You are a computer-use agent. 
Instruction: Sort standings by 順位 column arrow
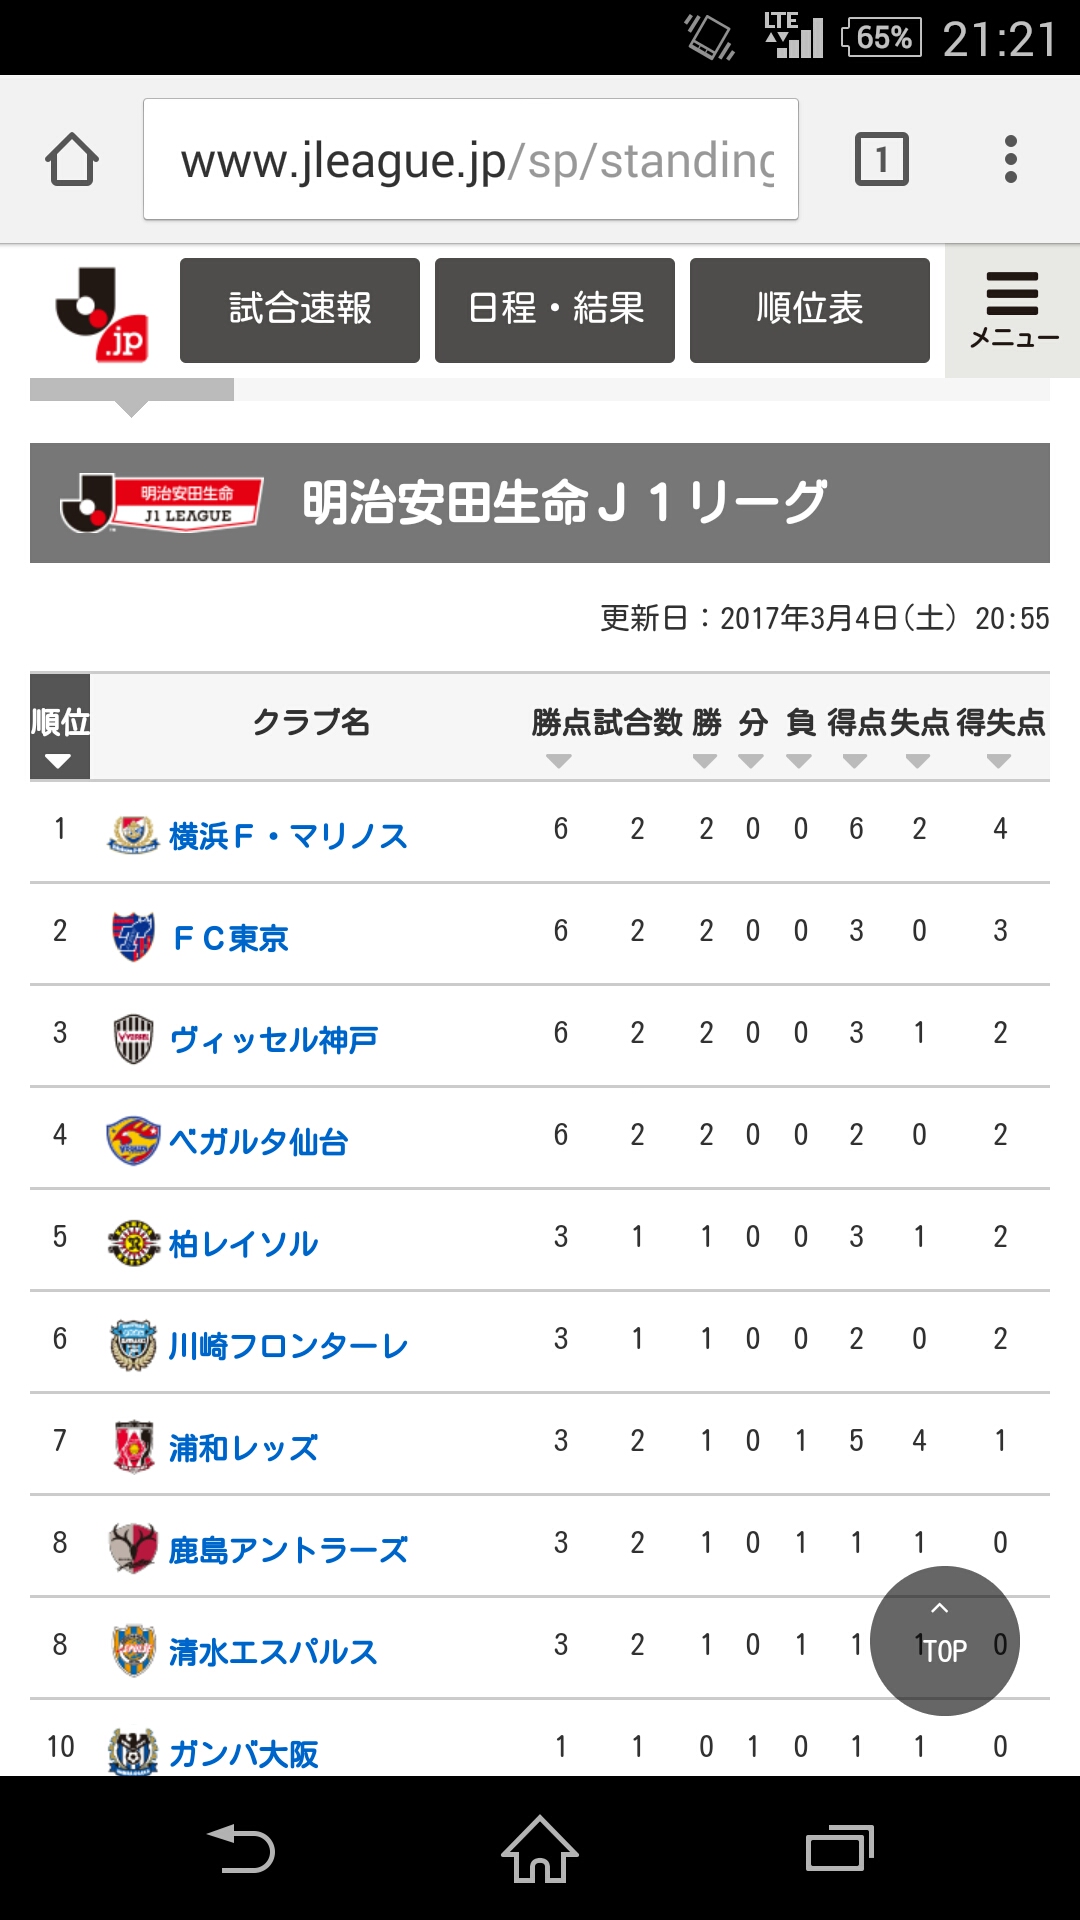[59, 761]
